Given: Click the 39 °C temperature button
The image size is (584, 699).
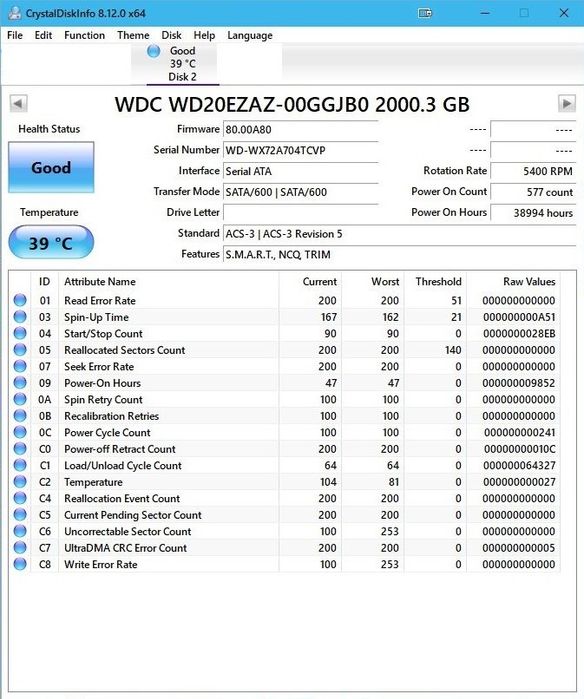Looking at the screenshot, I should point(51,243).
